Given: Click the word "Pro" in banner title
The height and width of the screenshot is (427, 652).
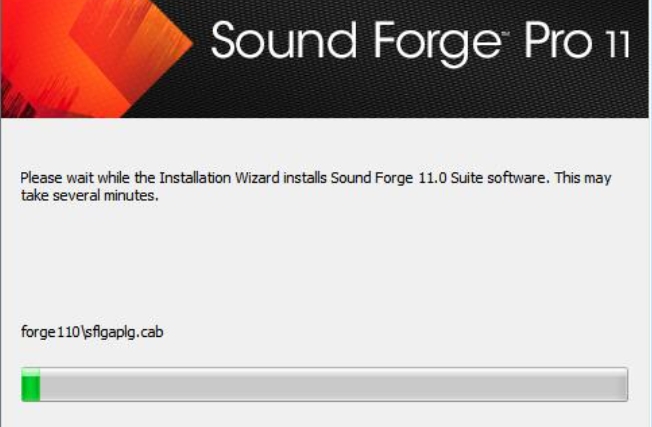Looking at the screenshot, I should pyautogui.click(x=558, y=40).
